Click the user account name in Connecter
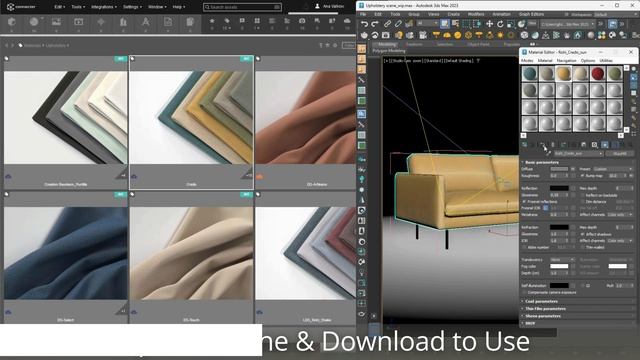The height and width of the screenshot is (360, 640). coord(333,7)
